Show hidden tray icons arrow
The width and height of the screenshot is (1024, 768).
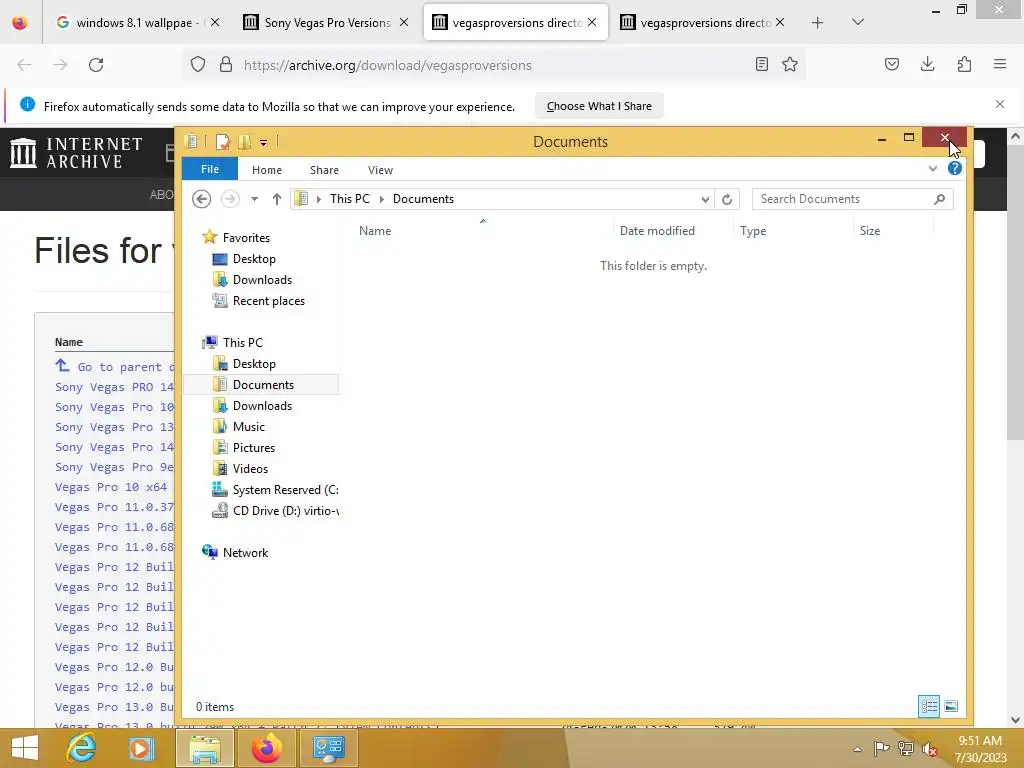857,749
